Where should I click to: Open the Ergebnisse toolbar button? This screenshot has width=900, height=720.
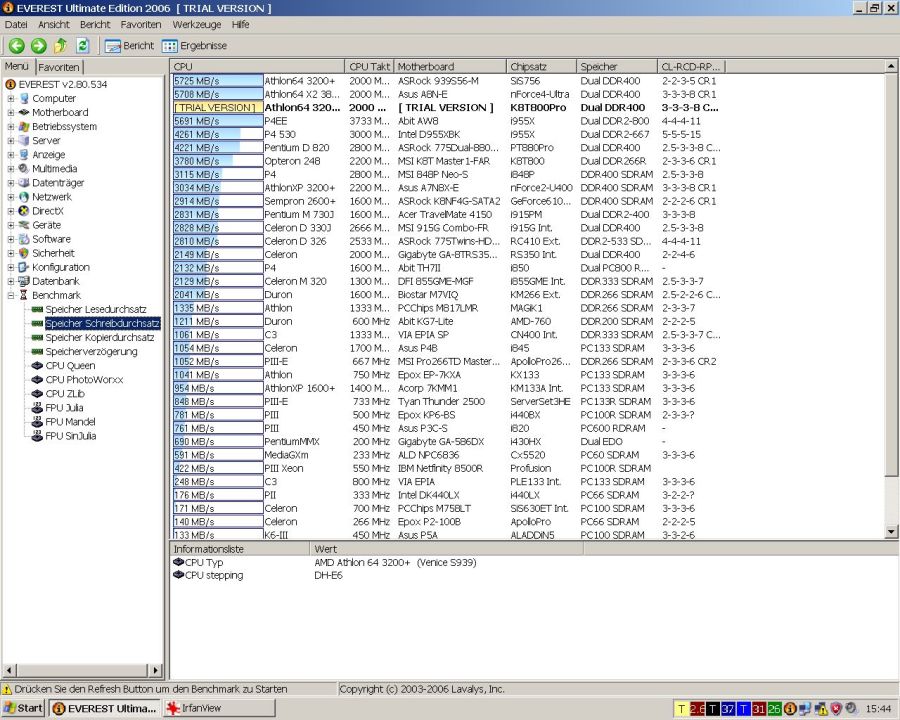(x=195, y=45)
